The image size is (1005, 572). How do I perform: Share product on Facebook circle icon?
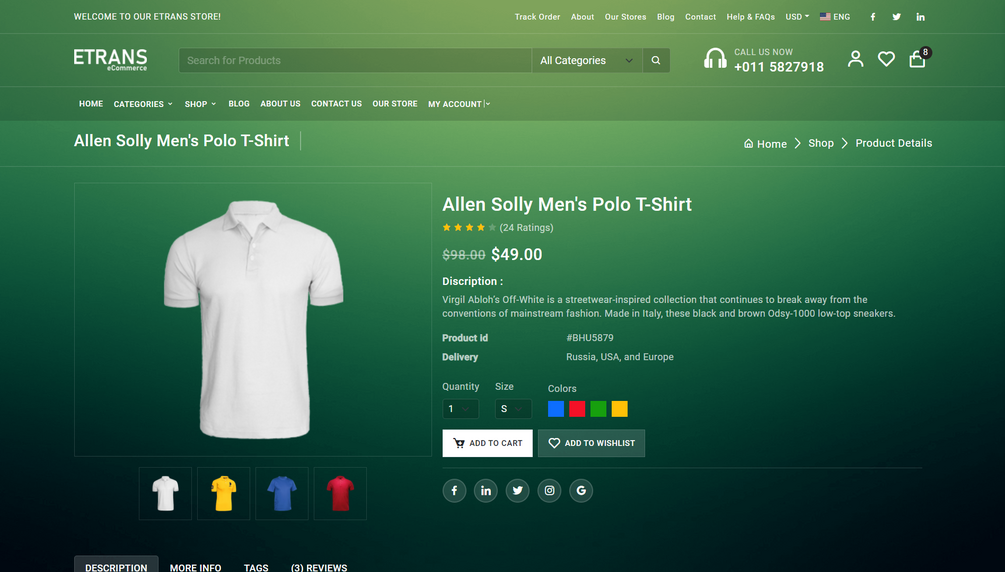[x=454, y=491]
